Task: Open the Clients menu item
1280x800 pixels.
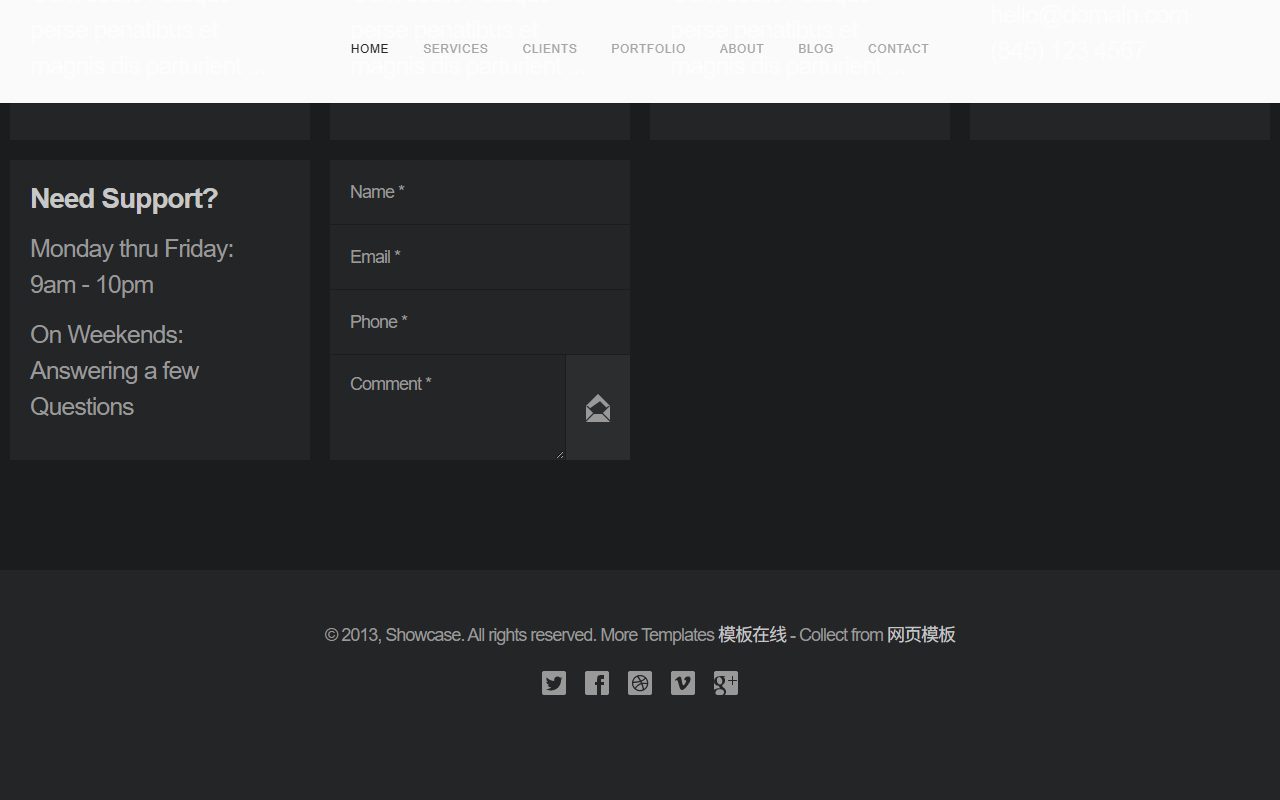Action: tap(549, 48)
